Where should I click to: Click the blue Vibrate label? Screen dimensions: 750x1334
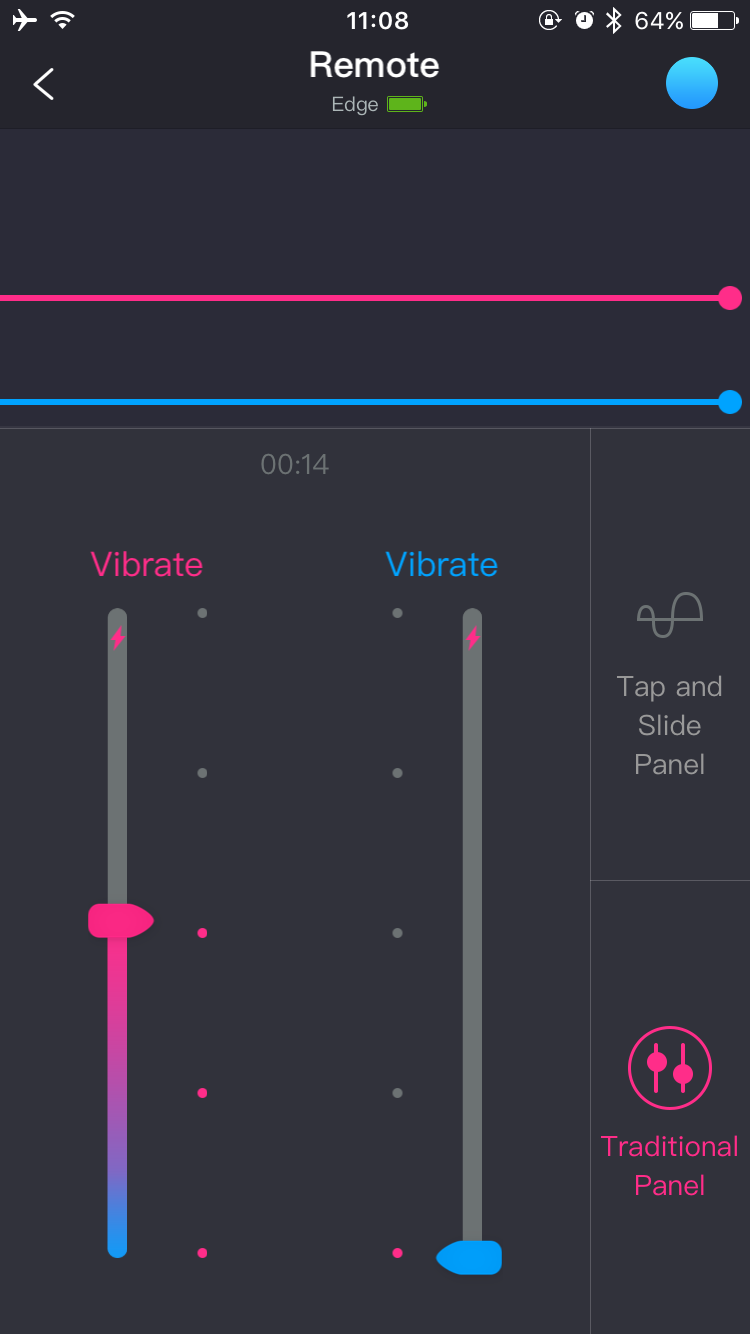(442, 564)
